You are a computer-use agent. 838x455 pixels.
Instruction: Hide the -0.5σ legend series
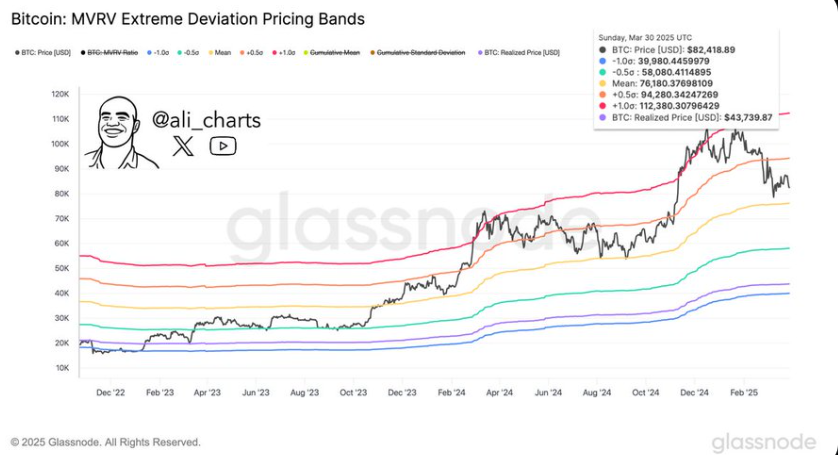click(x=188, y=53)
